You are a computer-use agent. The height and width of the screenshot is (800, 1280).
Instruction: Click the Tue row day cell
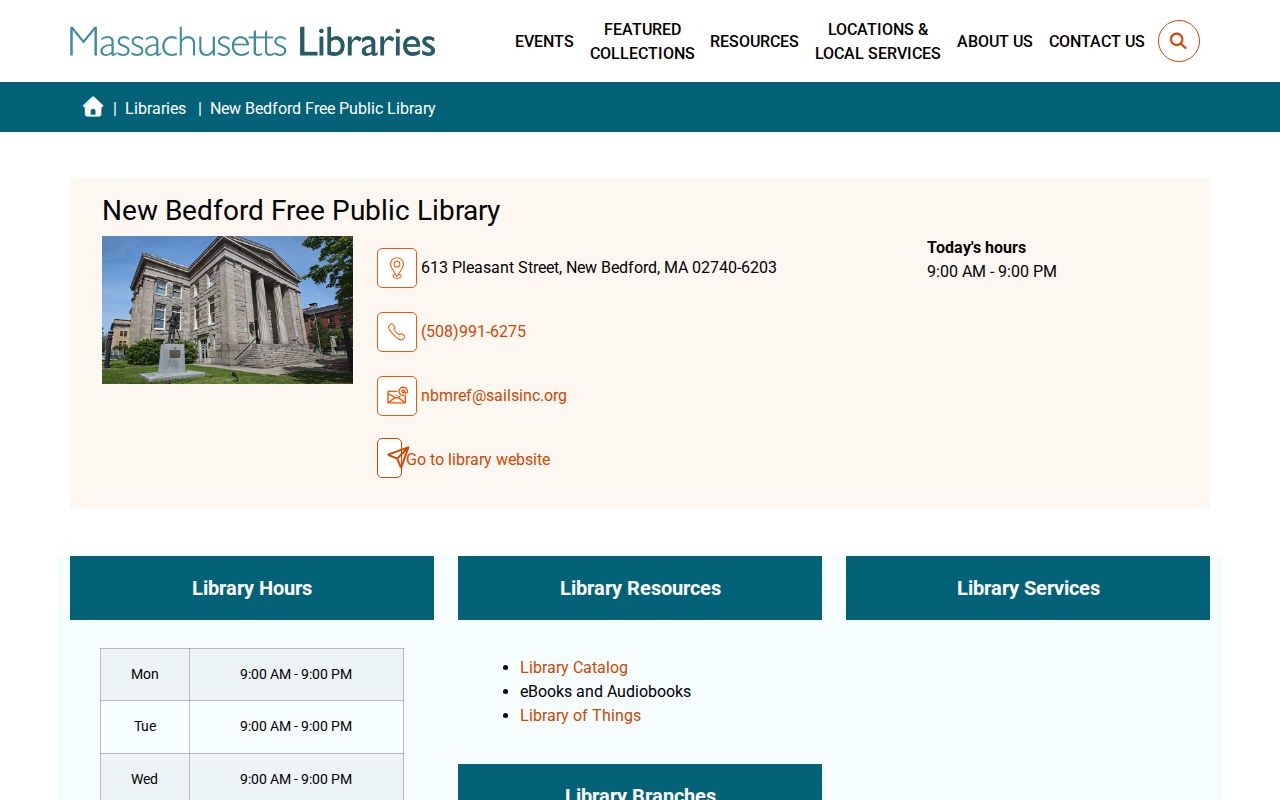coord(145,726)
